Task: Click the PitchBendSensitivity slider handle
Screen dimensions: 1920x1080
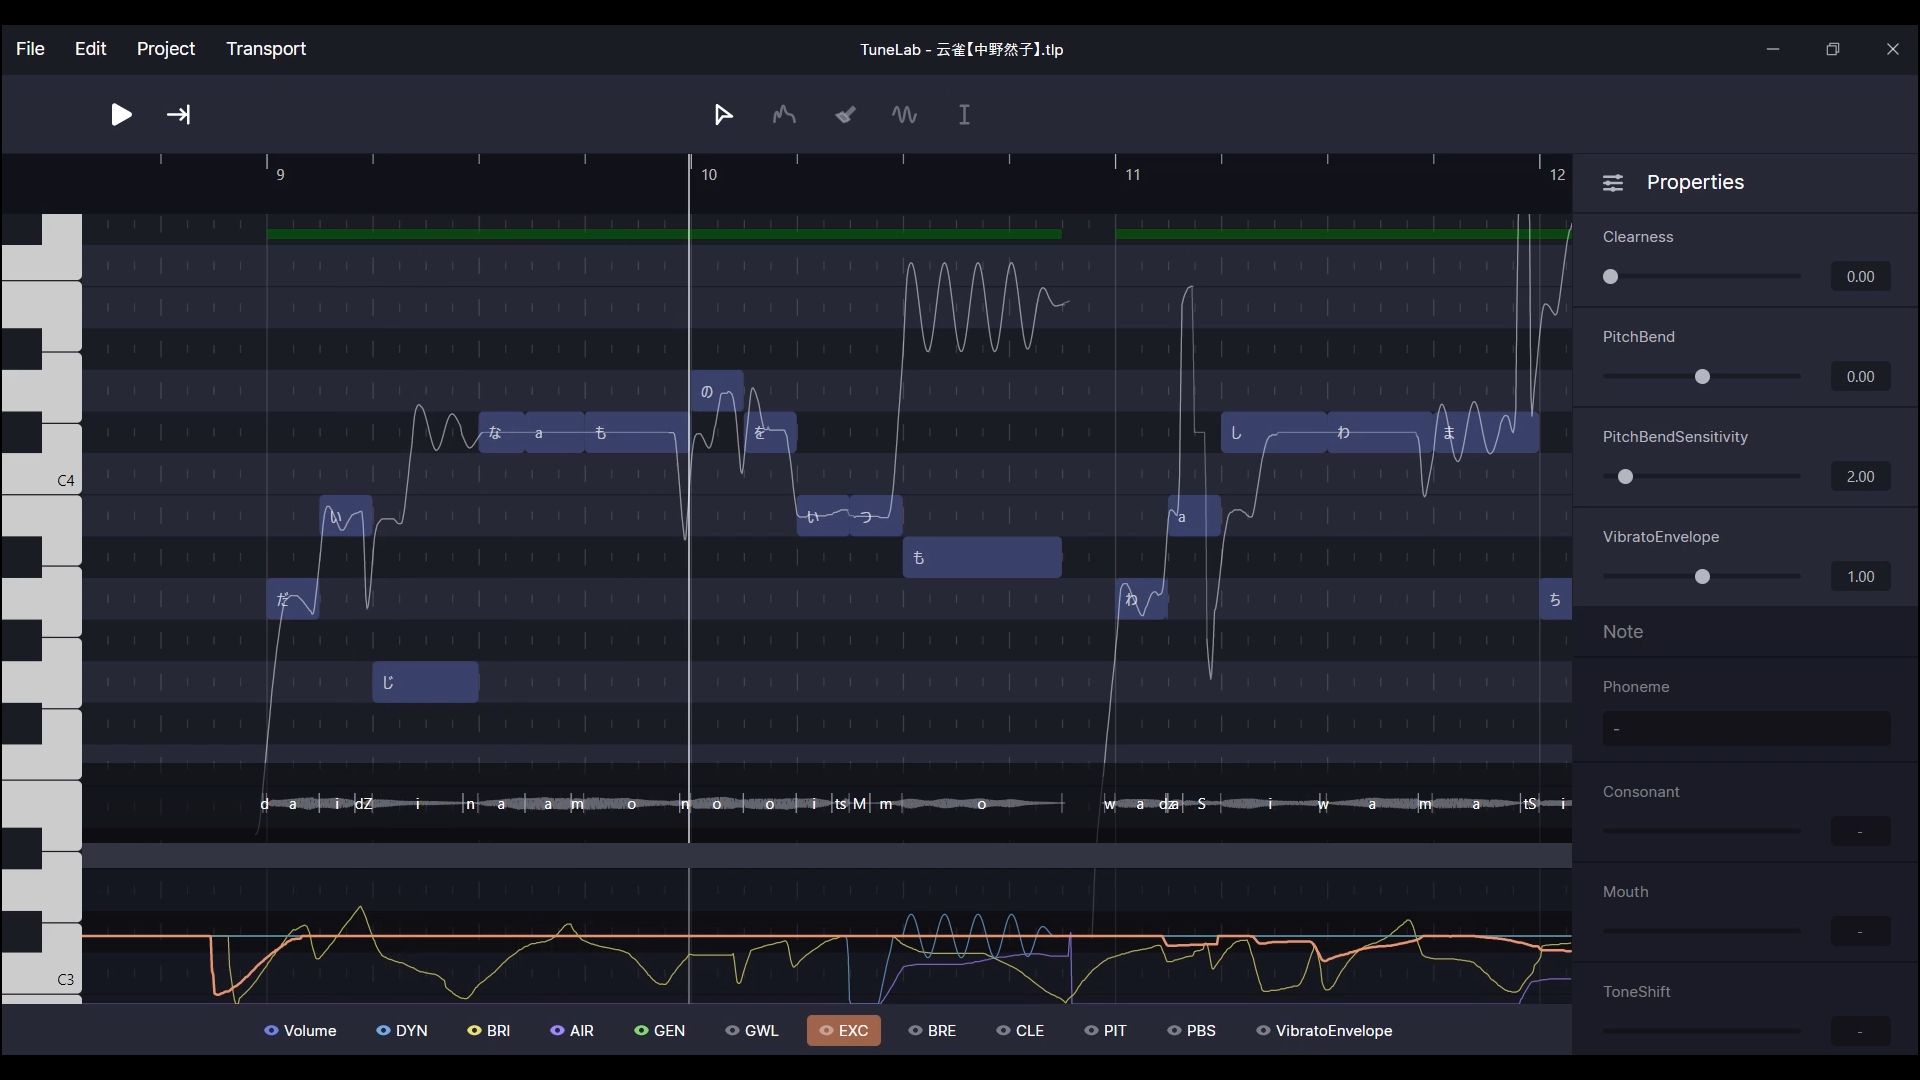Action: [x=1625, y=477]
